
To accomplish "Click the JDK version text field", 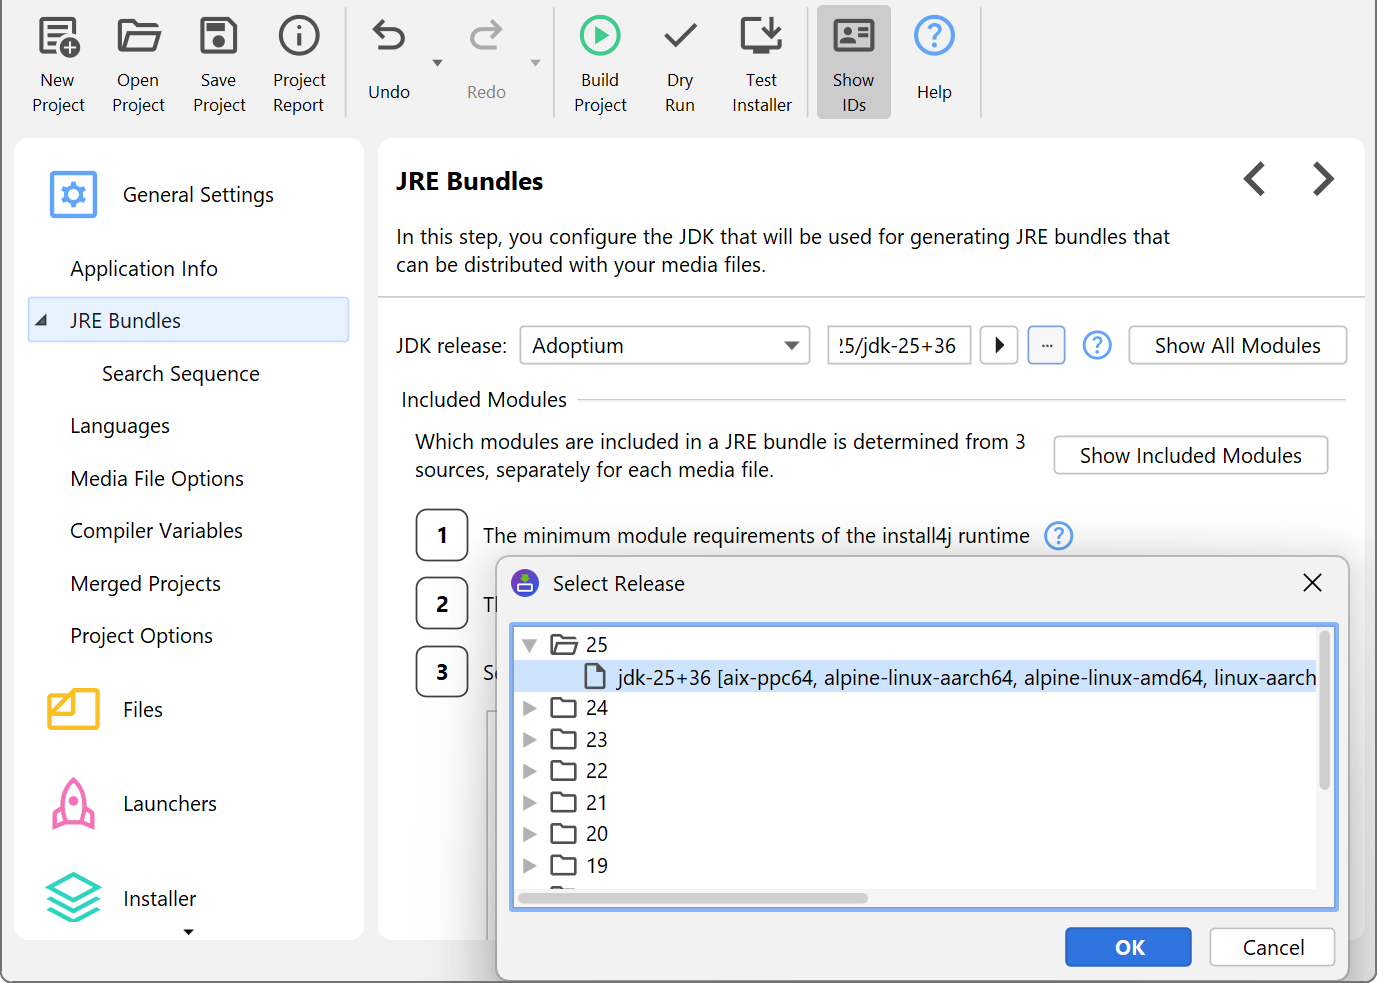I will 898,346.
